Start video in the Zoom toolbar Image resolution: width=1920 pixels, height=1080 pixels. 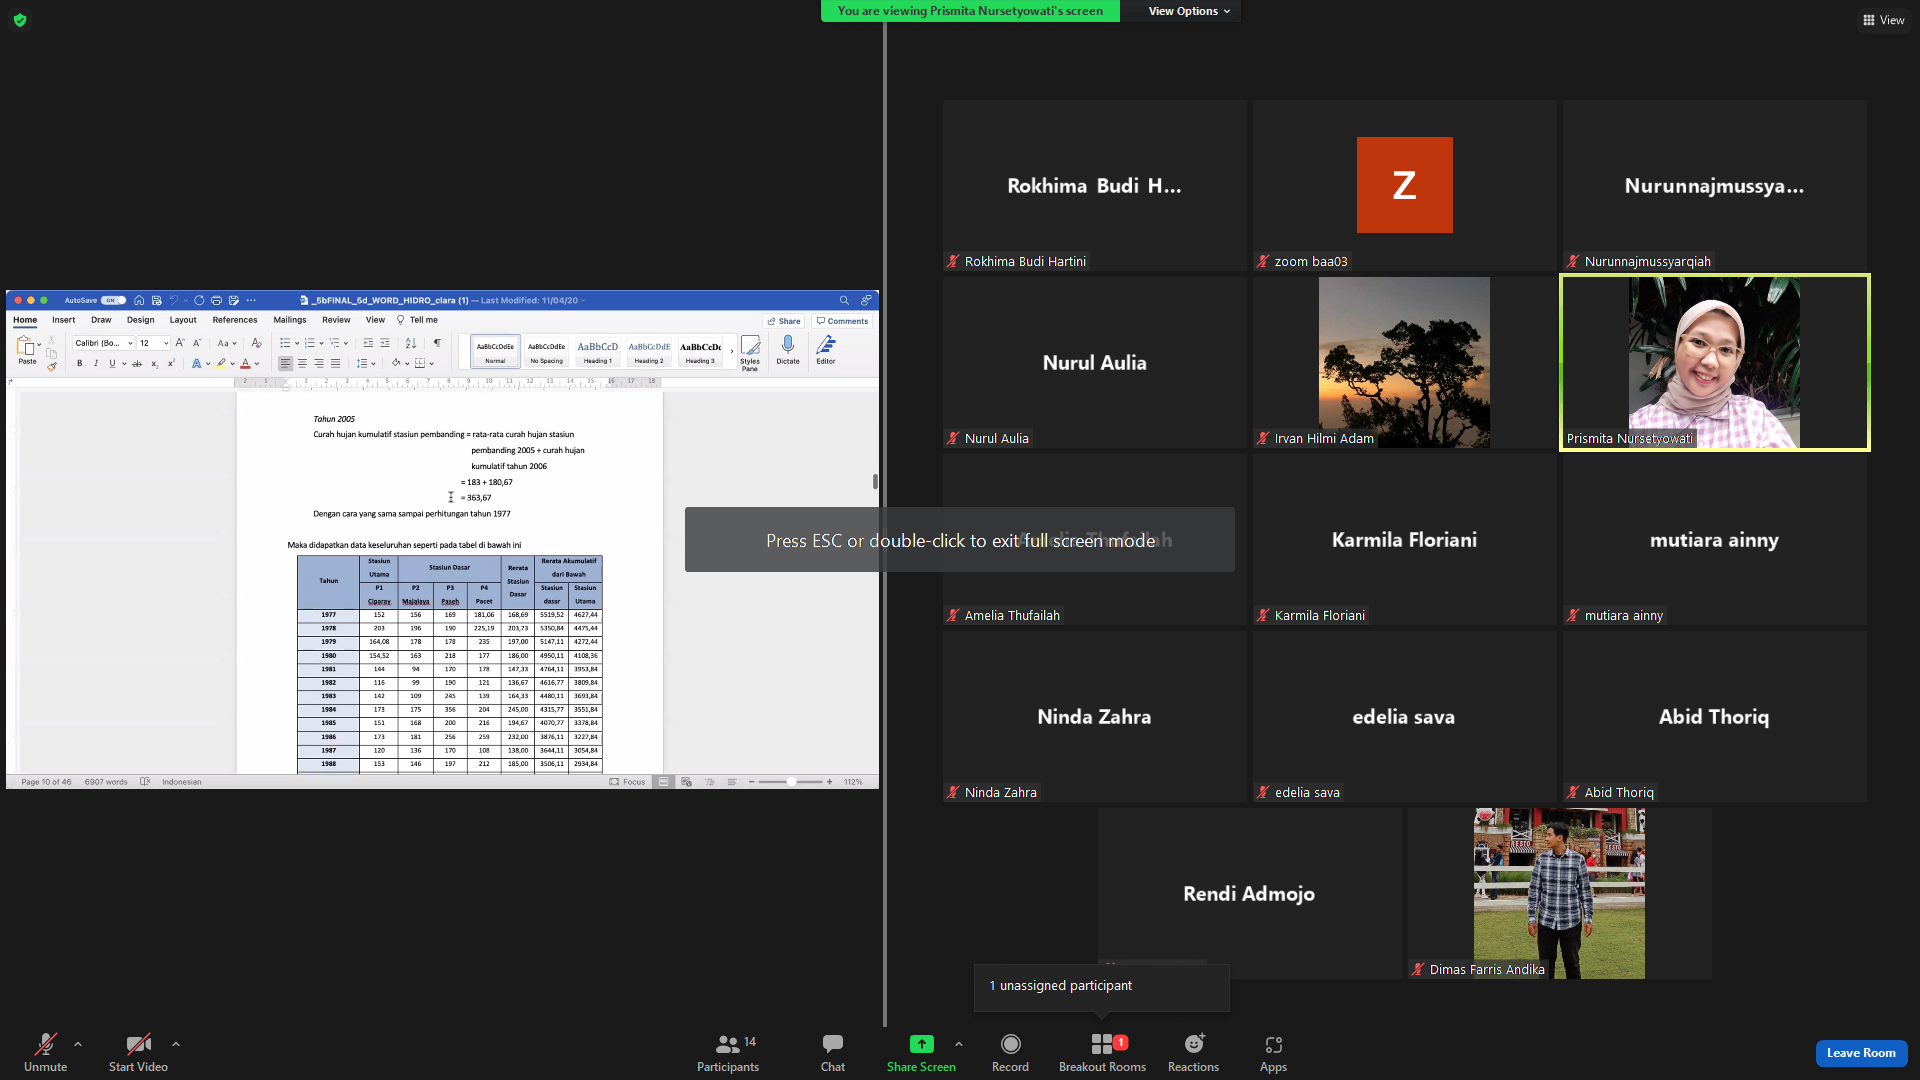[x=138, y=1052]
